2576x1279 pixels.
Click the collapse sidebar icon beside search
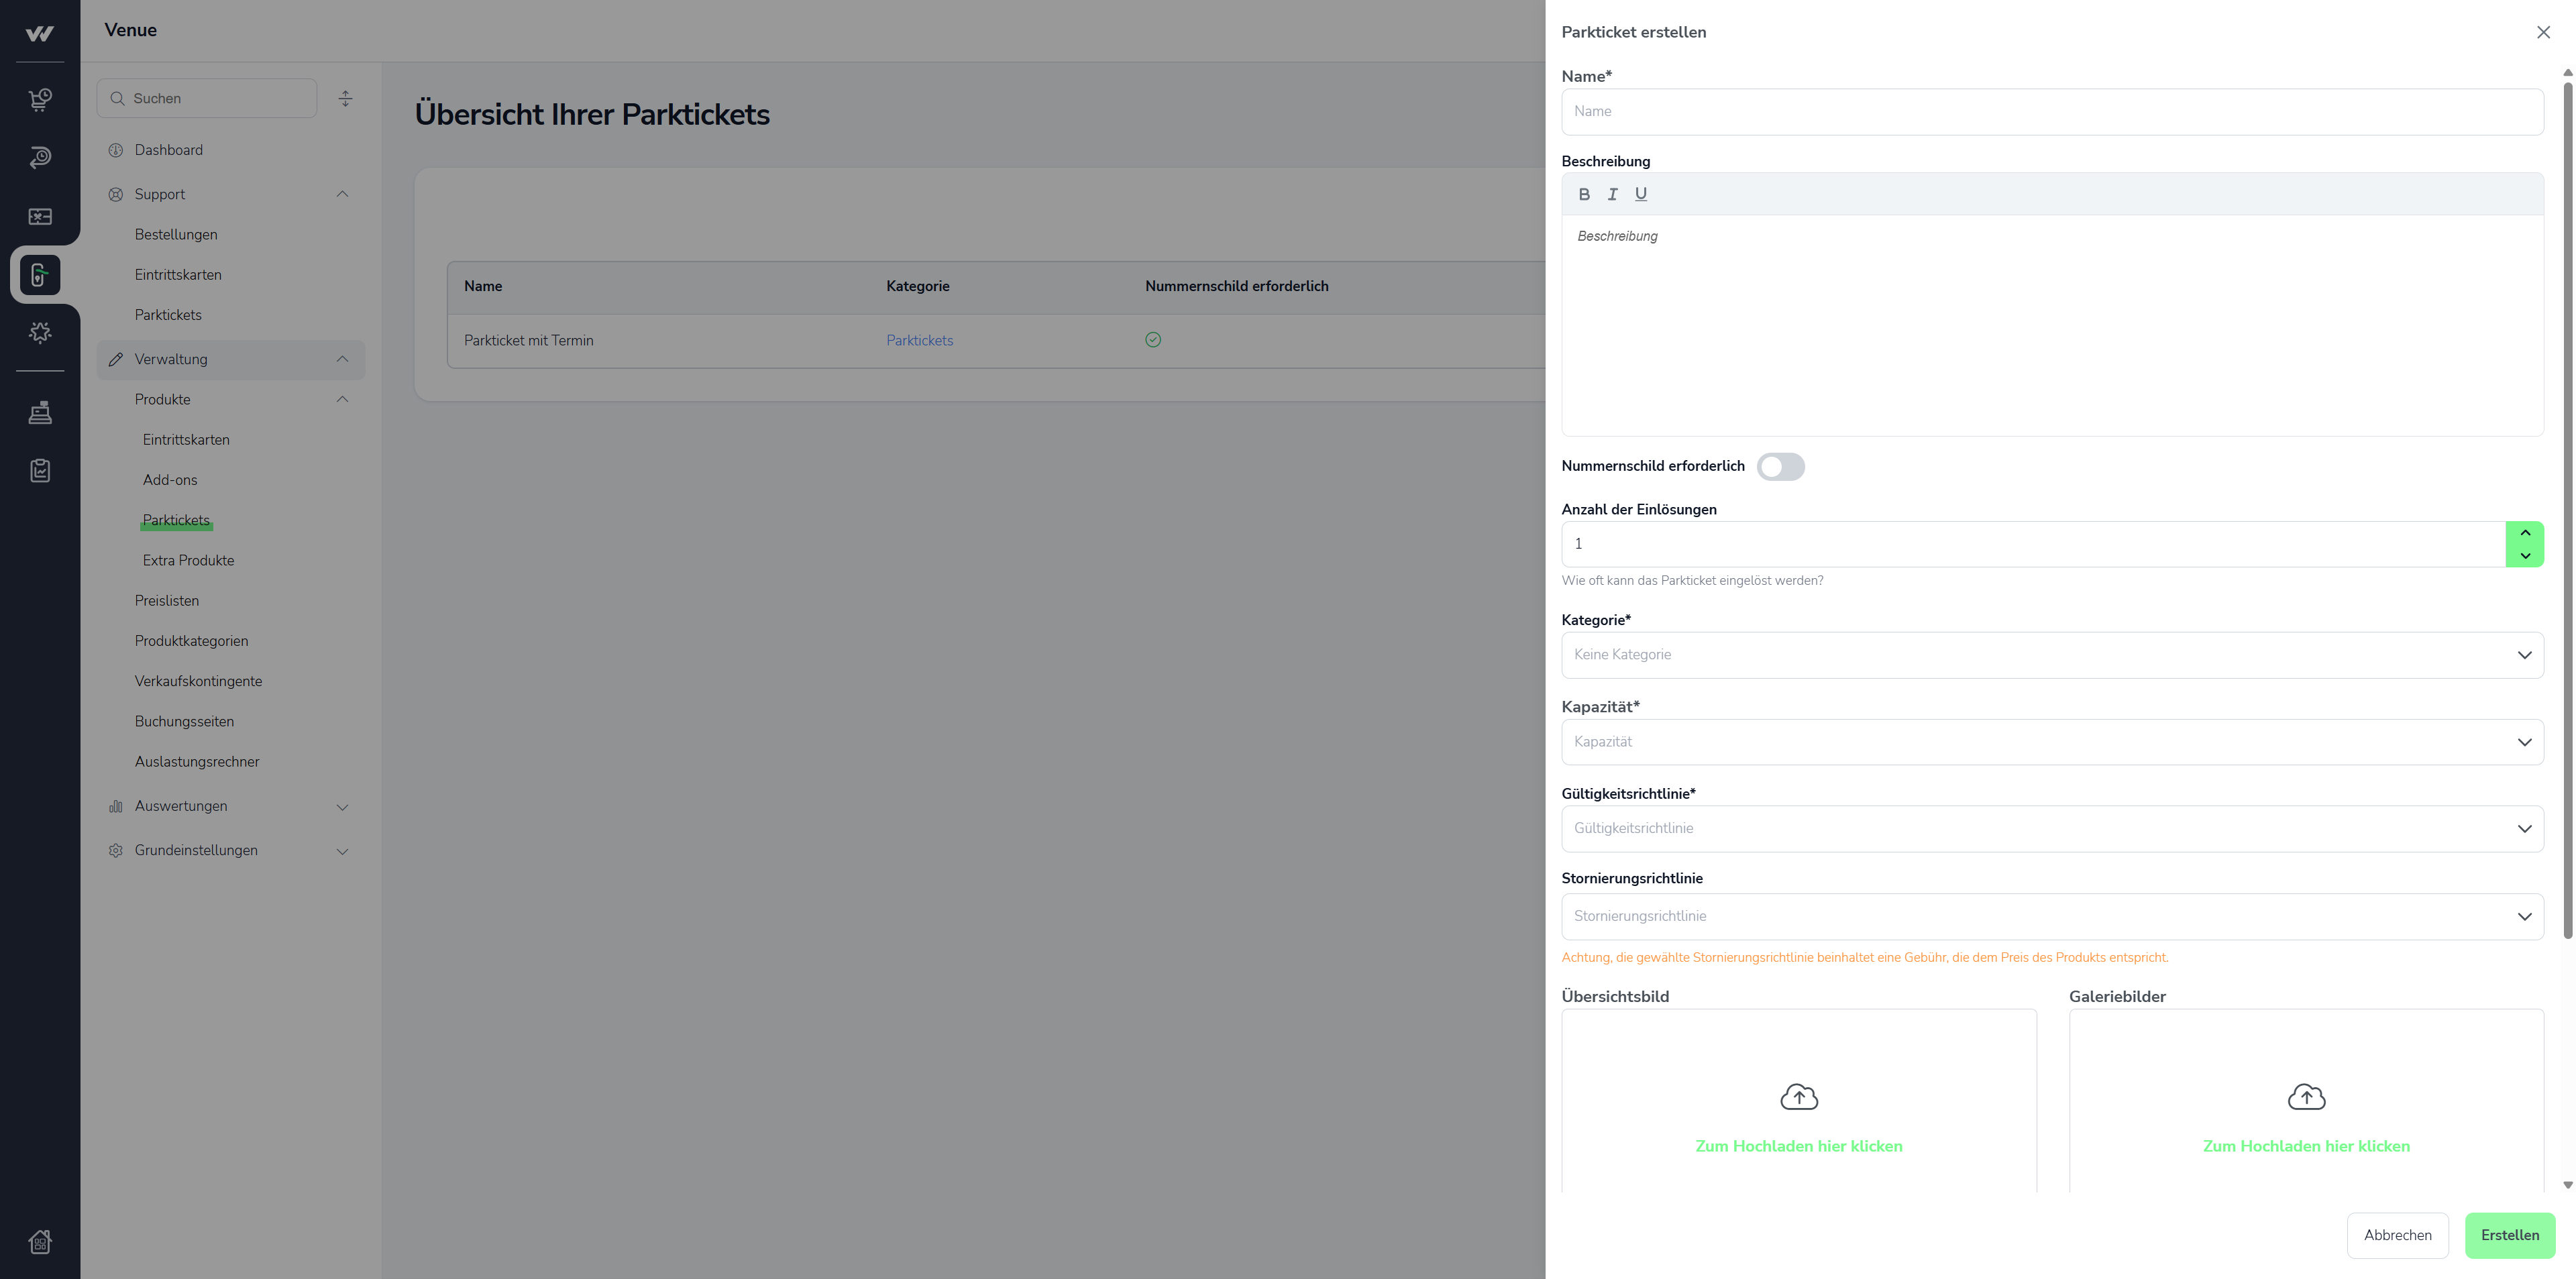coord(345,98)
